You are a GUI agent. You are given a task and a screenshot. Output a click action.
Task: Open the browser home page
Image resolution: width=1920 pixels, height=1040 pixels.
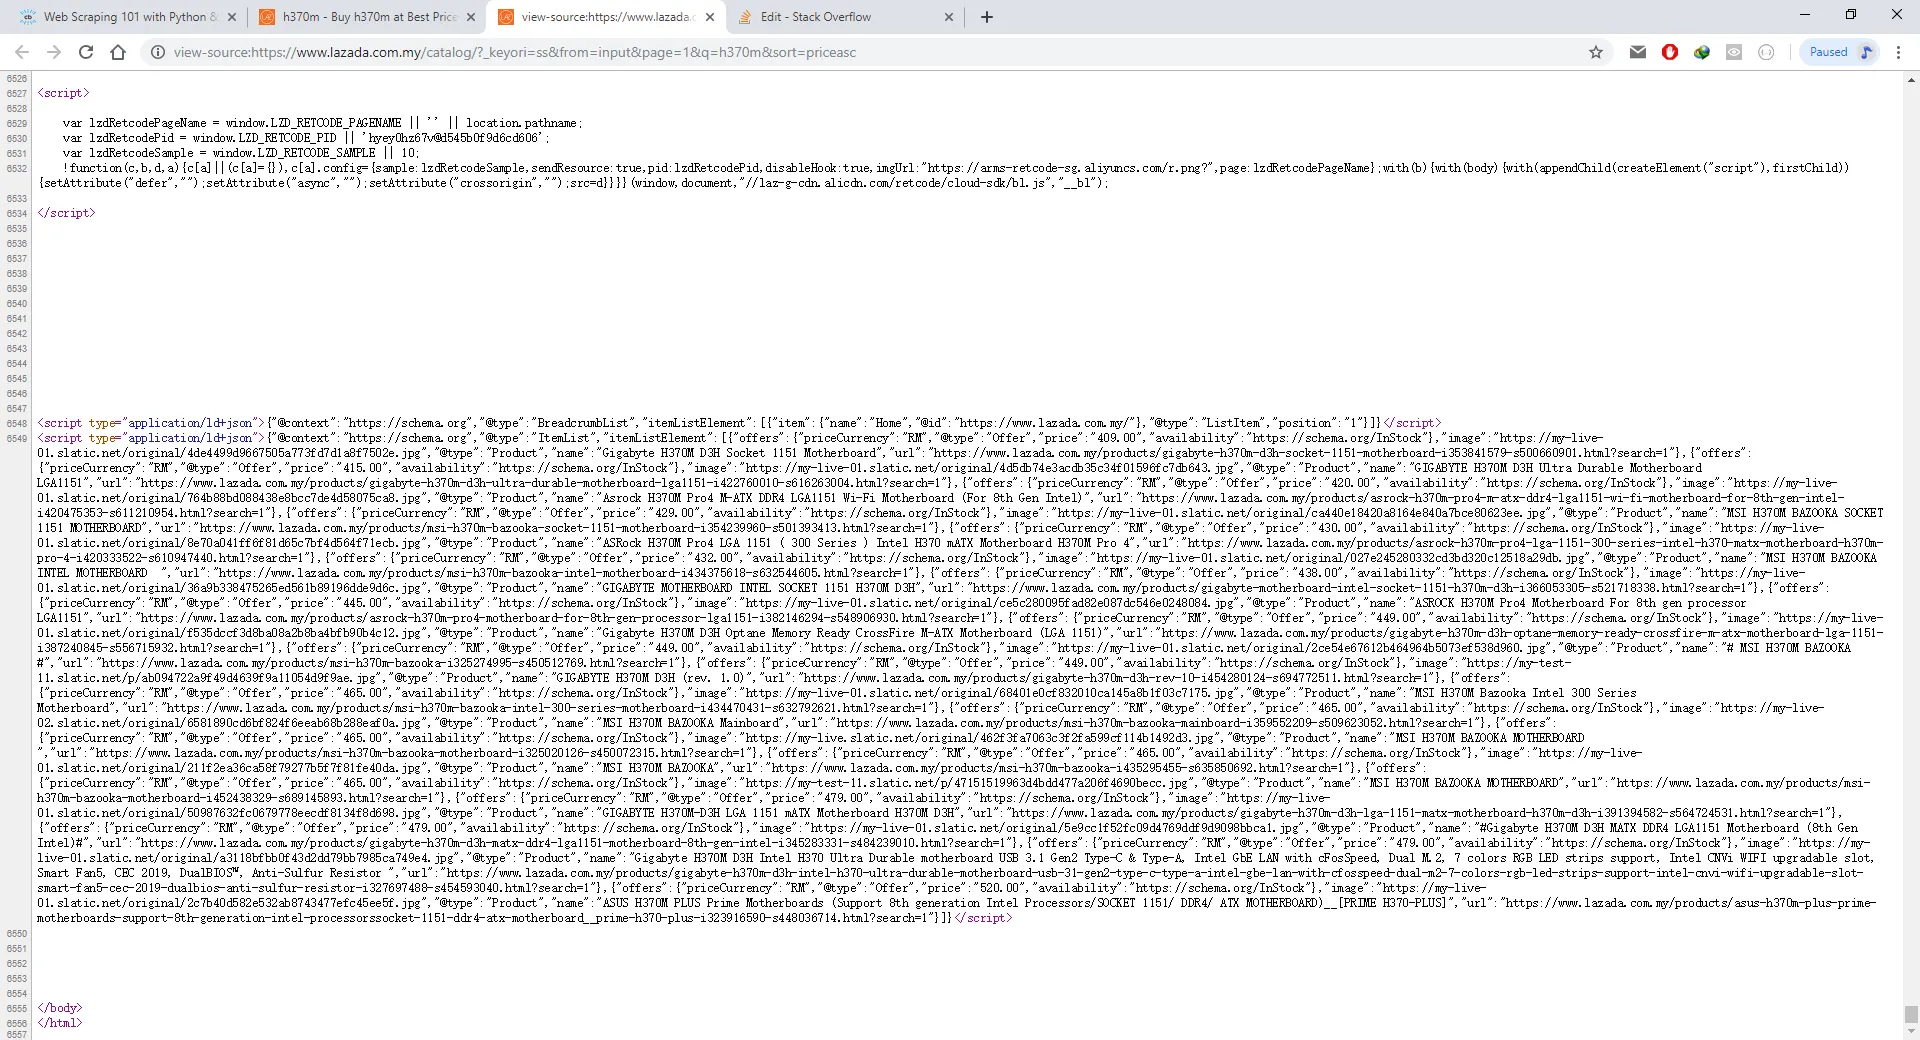point(118,52)
